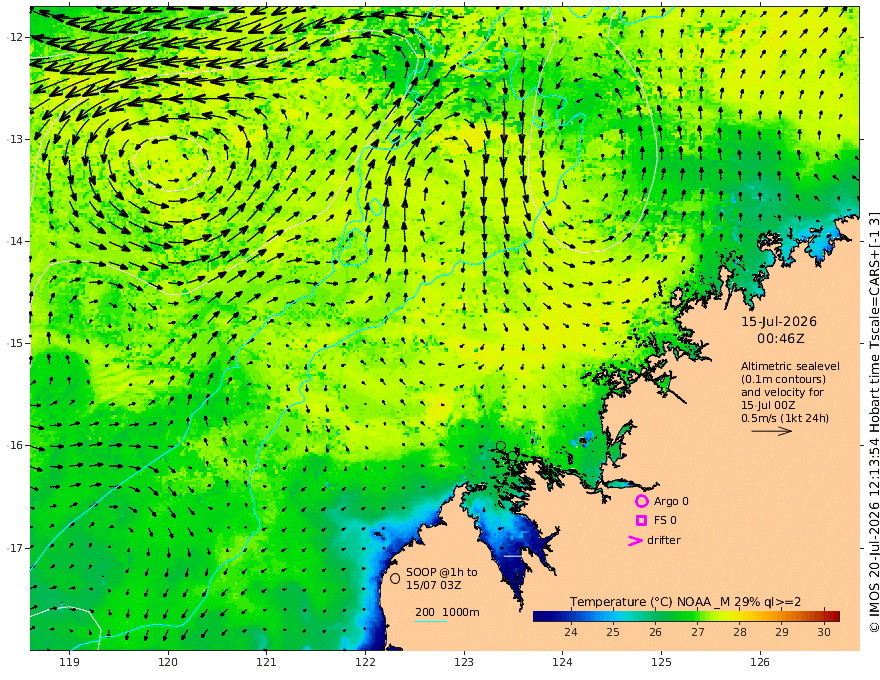Screen dimensions: 880x680
Task: Click the SOOP circle markers near the coast
Action: coord(506,451)
